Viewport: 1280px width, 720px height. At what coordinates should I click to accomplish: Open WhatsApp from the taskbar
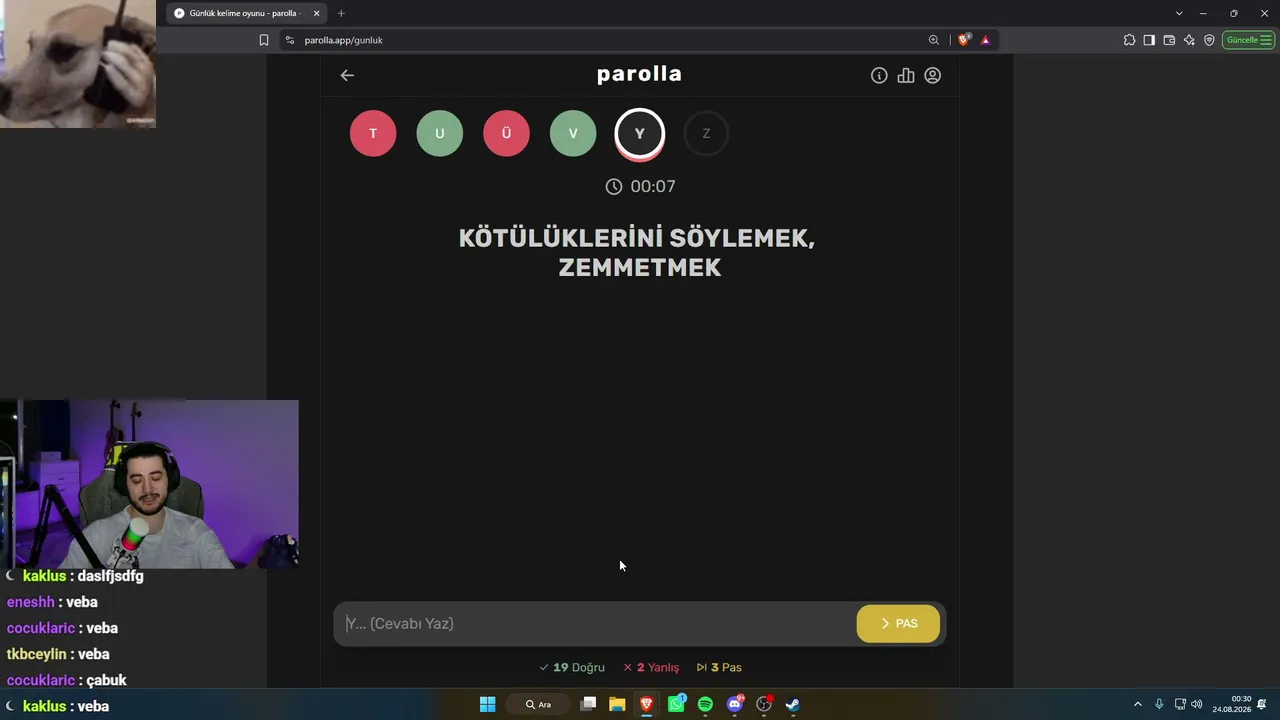[x=676, y=704]
